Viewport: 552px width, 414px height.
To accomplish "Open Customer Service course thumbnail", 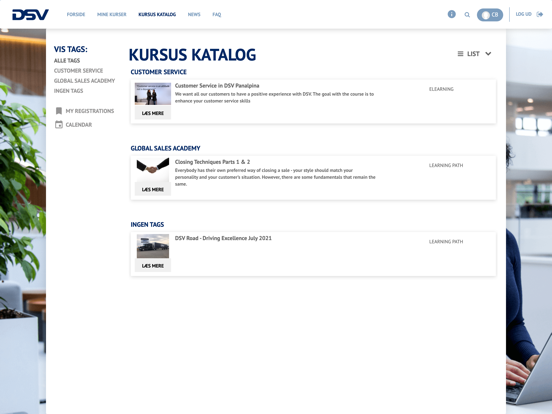I will [x=153, y=94].
